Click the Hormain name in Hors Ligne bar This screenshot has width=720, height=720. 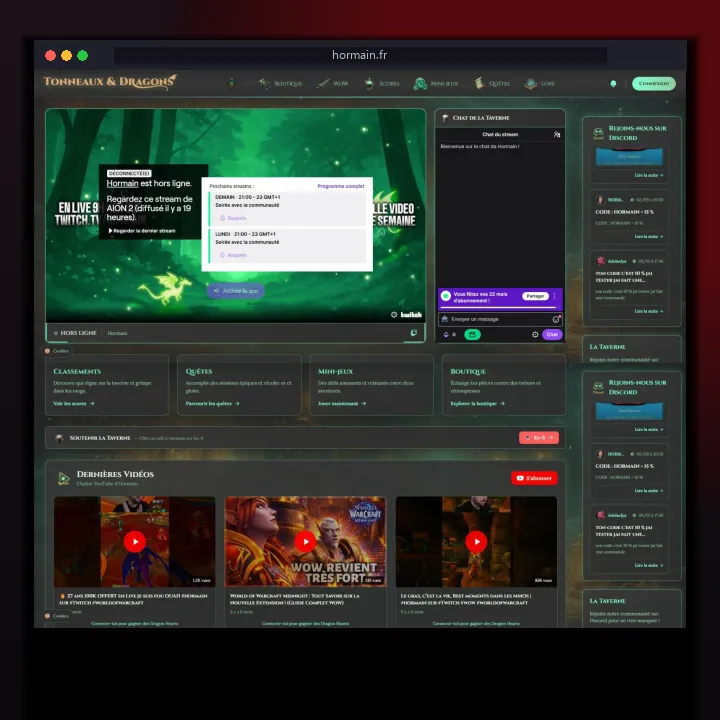tap(118, 333)
